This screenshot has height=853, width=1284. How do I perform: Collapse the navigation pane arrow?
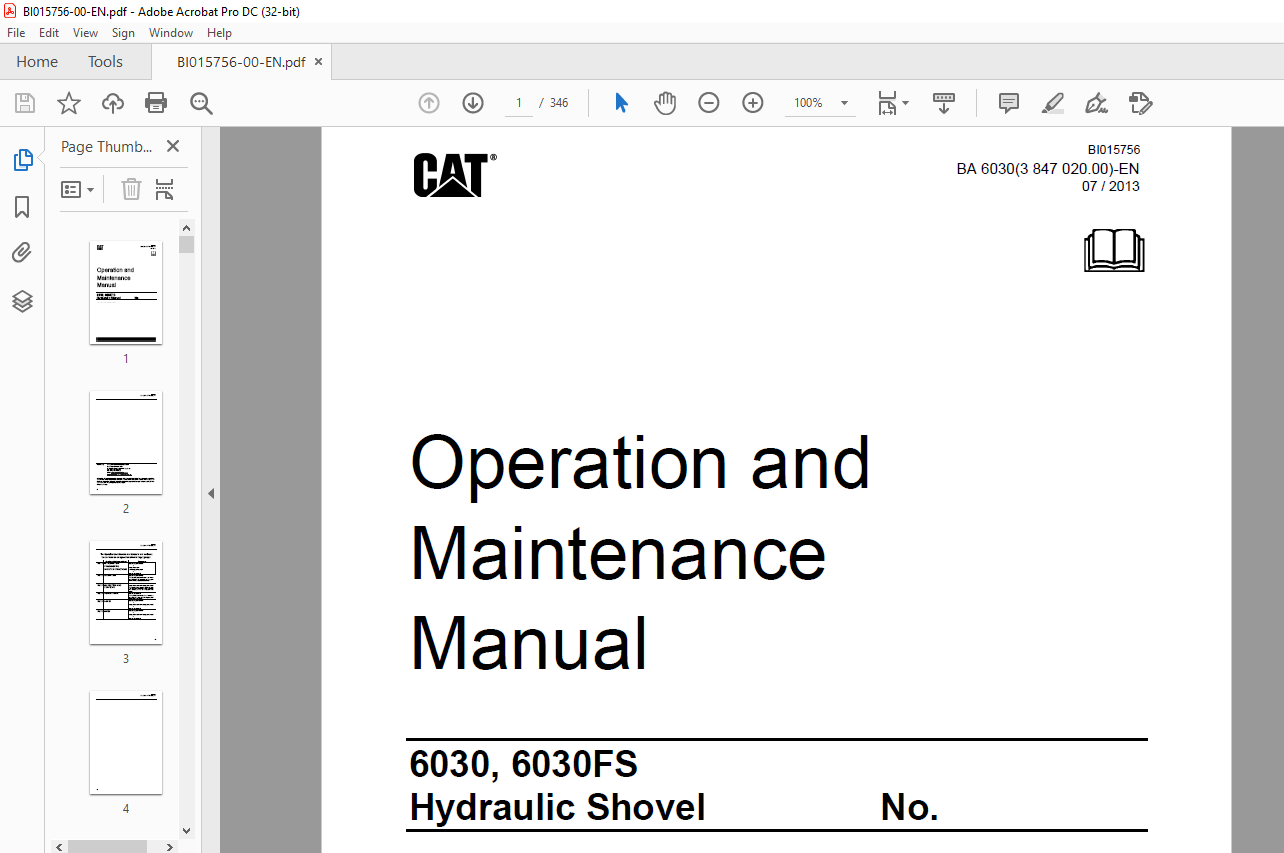click(x=211, y=493)
